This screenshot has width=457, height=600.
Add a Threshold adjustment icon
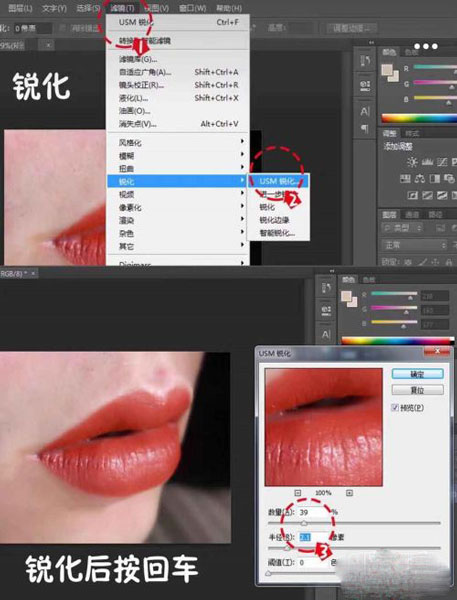442,196
